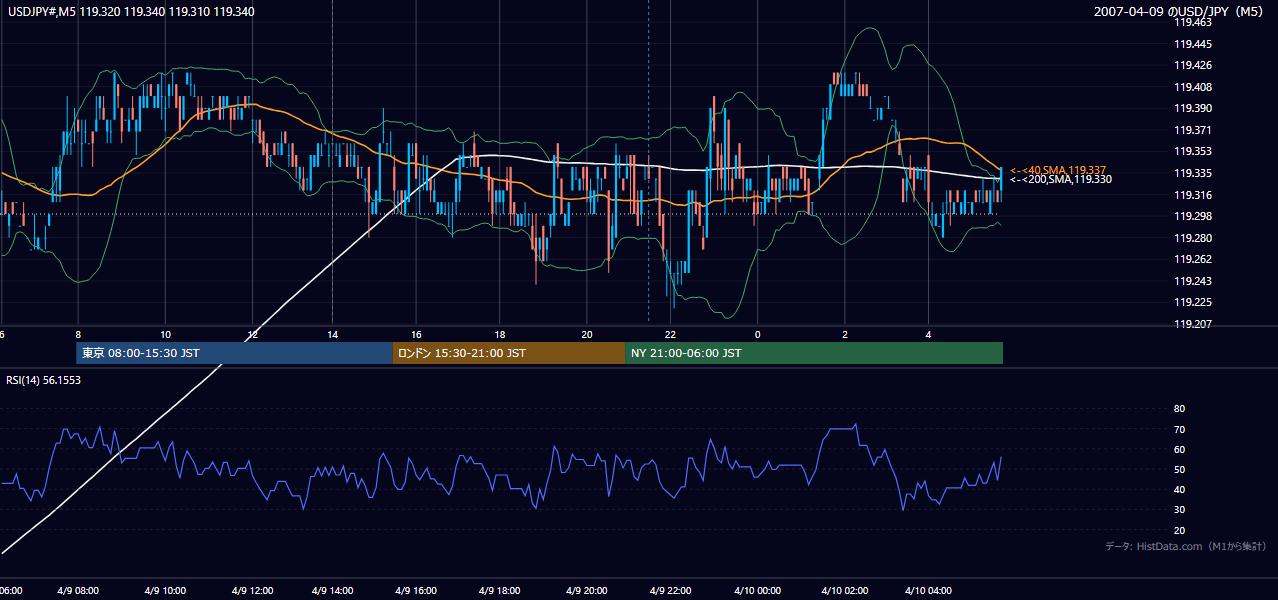The height and width of the screenshot is (600, 1278).
Task: Click the 4/9 12:00 date axis label
Action: [251, 591]
